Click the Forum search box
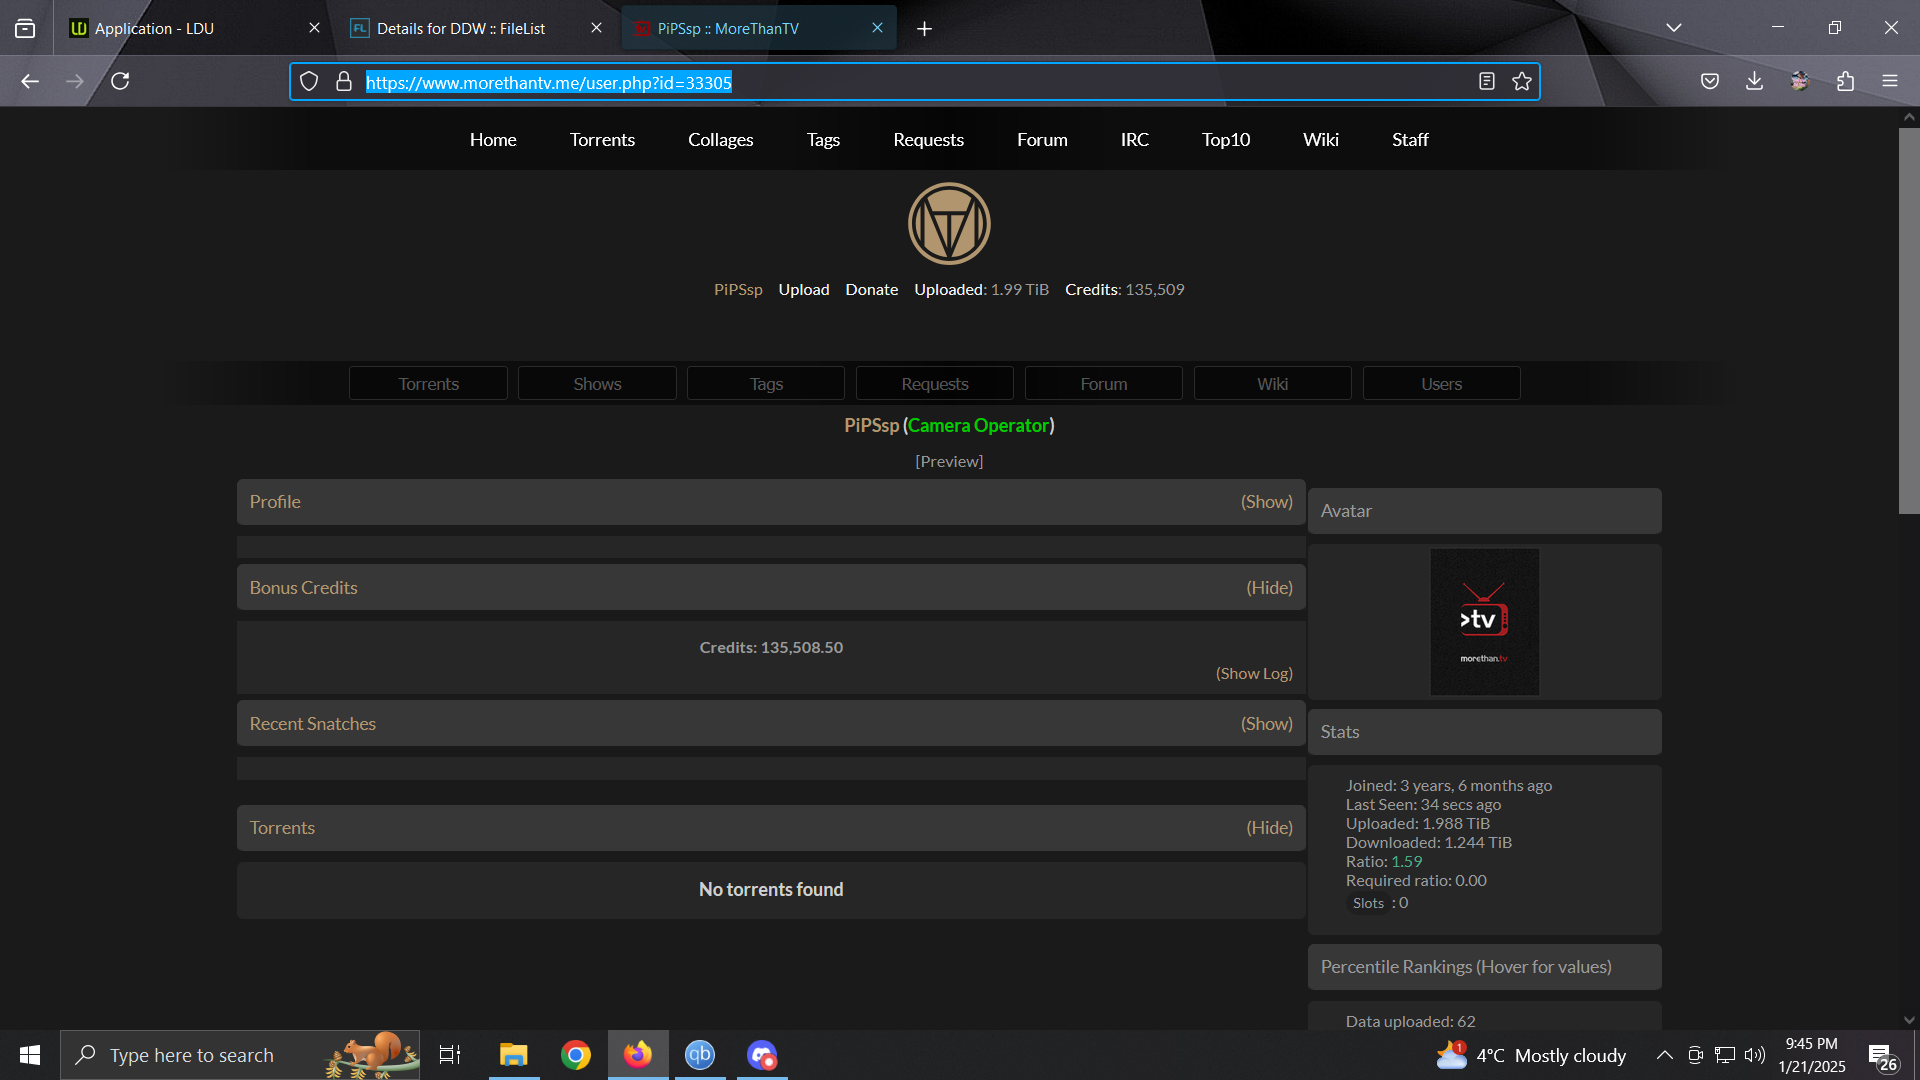The height and width of the screenshot is (1080, 1920). tap(1103, 384)
